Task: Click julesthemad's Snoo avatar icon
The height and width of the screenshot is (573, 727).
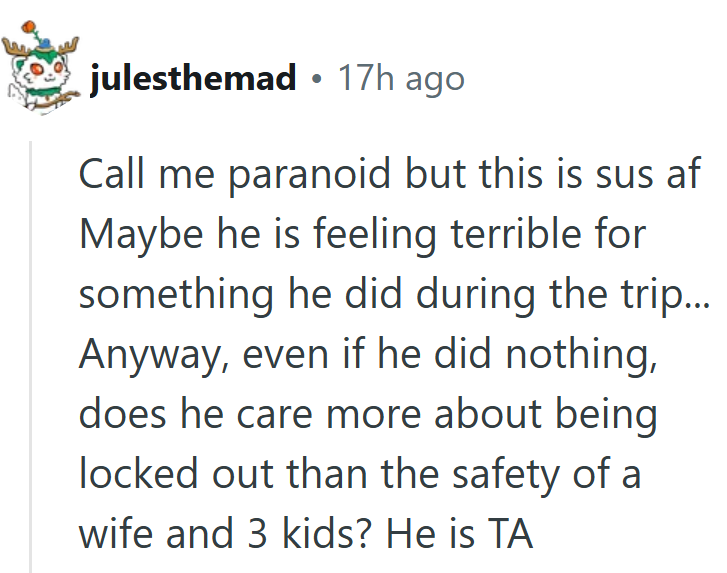Action: point(42,74)
